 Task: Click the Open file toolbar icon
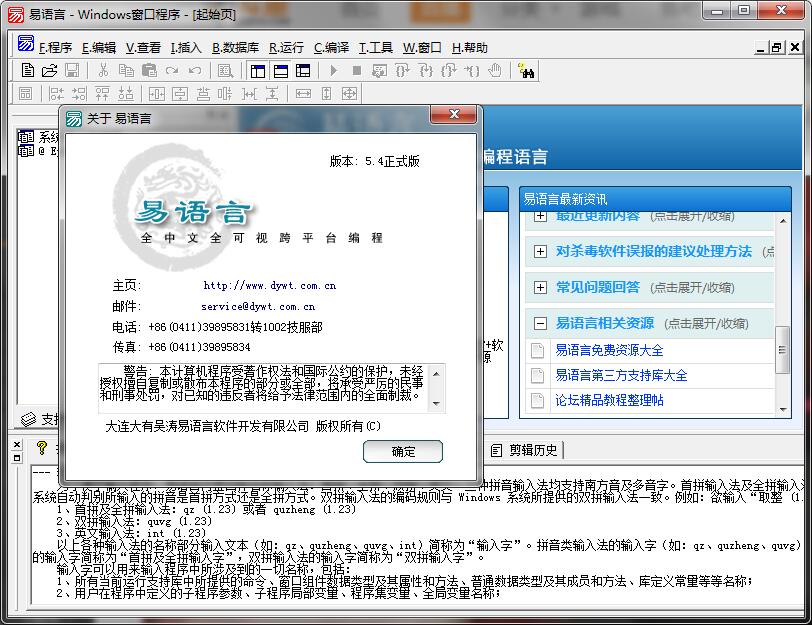[50, 70]
